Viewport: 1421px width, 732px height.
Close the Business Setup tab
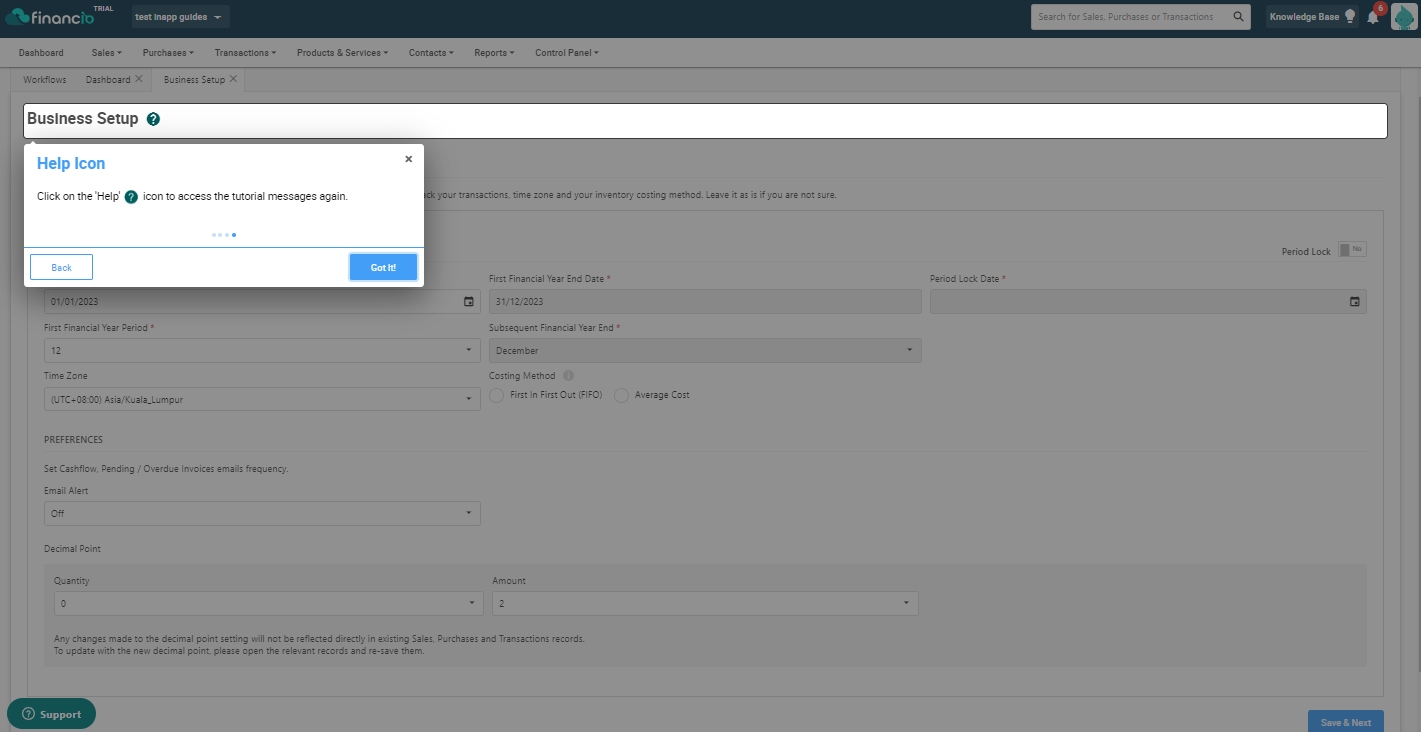click(x=233, y=79)
